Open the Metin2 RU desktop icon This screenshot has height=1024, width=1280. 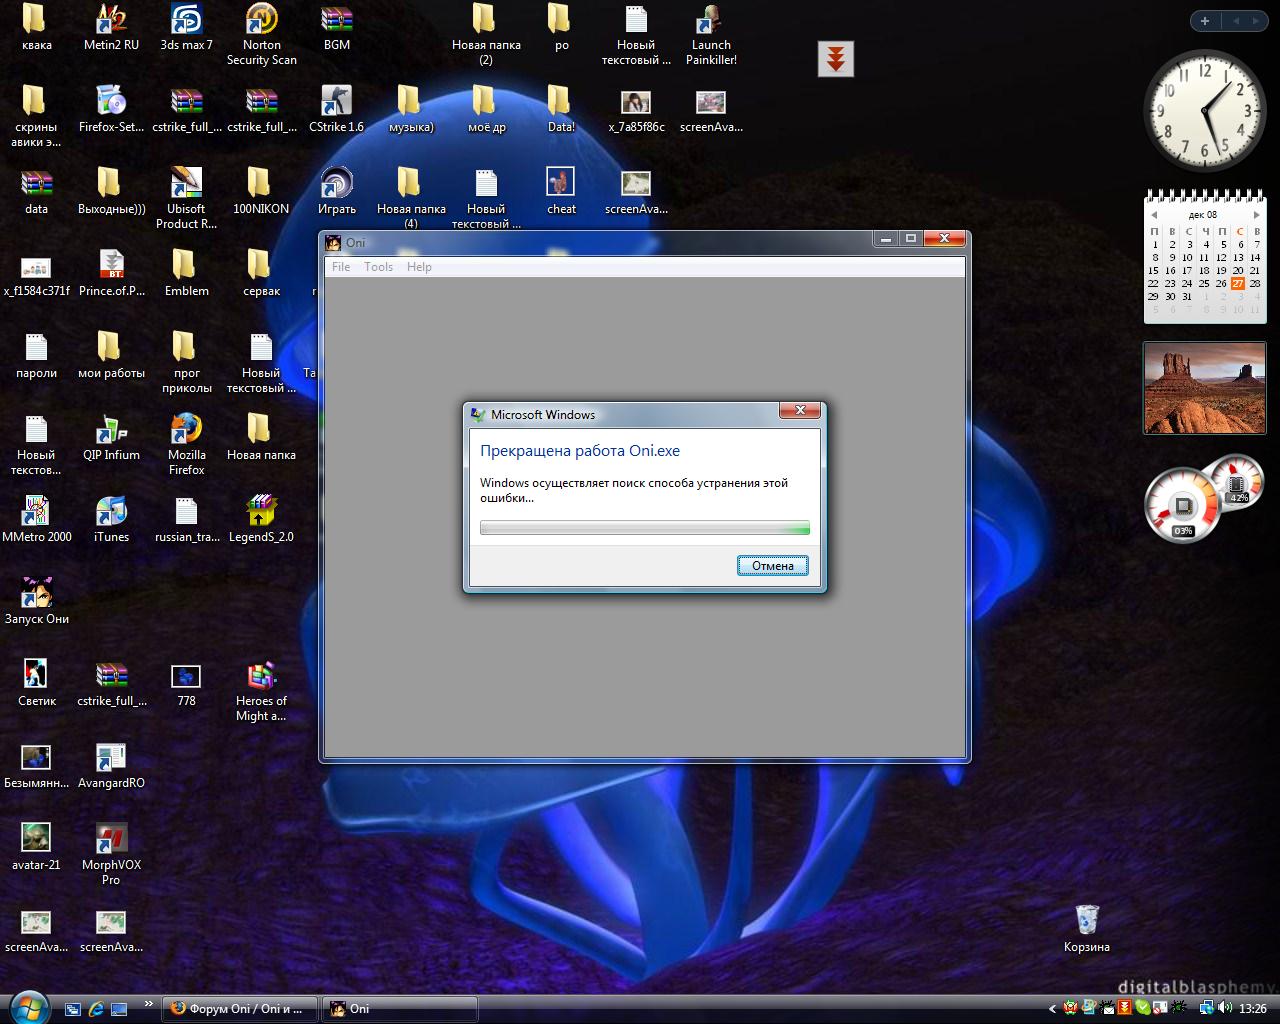[x=111, y=20]
